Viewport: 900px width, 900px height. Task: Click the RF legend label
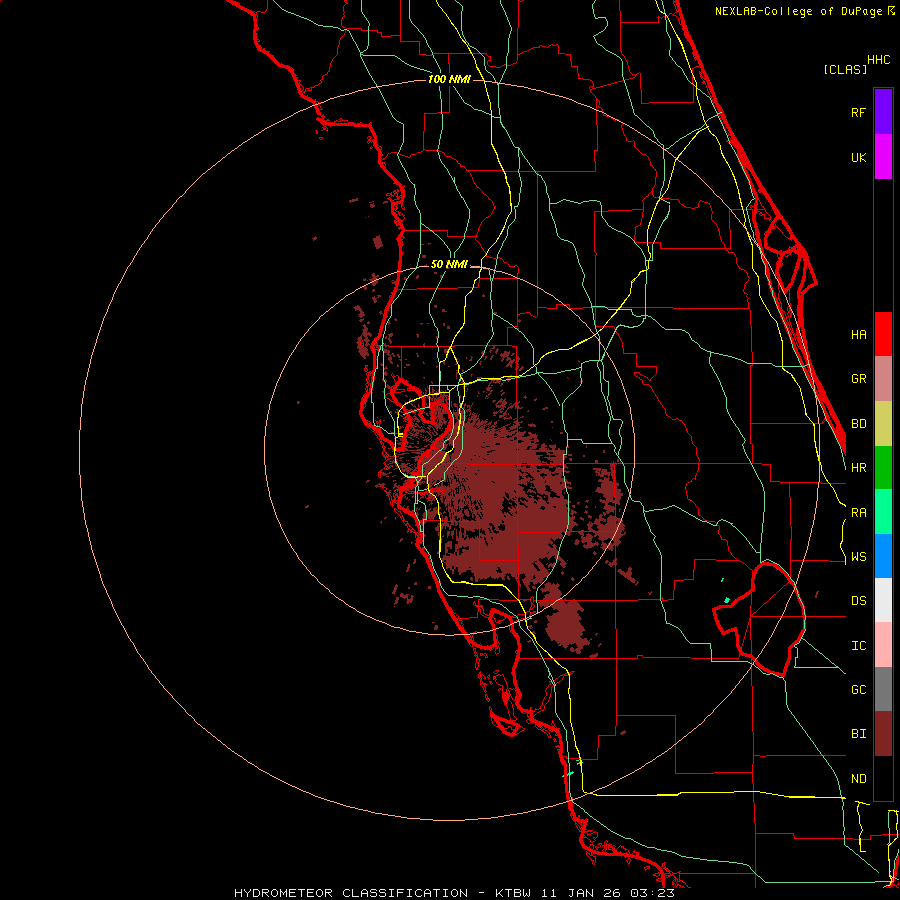858,112
